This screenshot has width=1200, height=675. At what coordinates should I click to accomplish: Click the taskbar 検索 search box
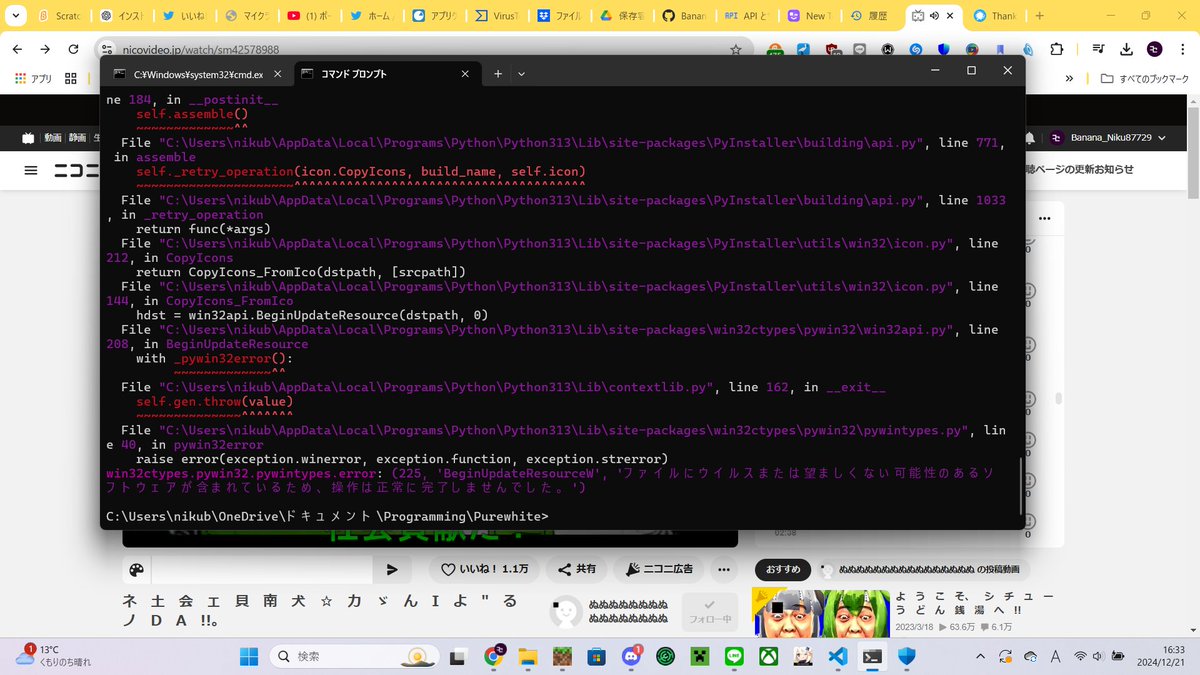tap(355, 656)
